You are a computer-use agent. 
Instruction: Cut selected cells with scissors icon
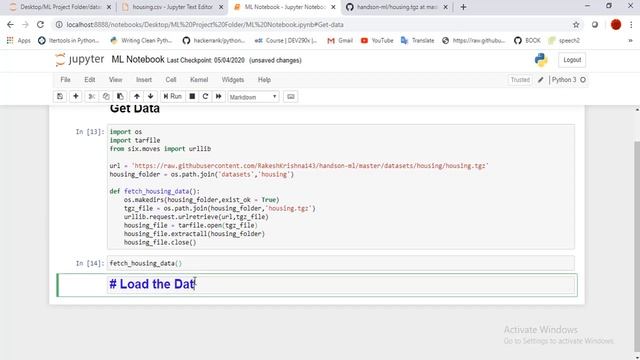click(x=91, y=97)
